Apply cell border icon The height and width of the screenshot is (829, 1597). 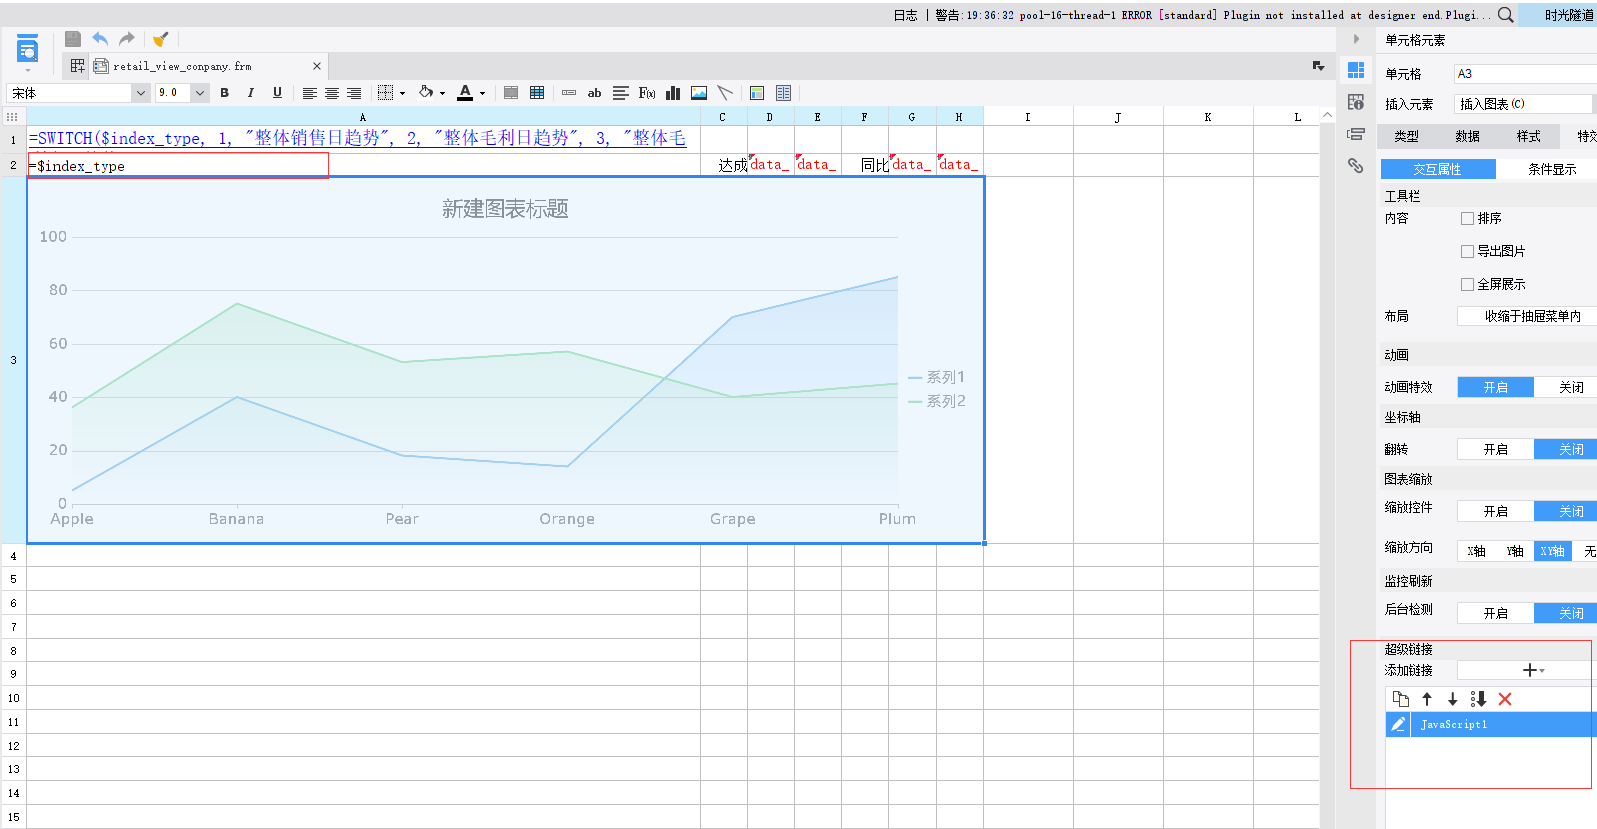click(386, 93)
